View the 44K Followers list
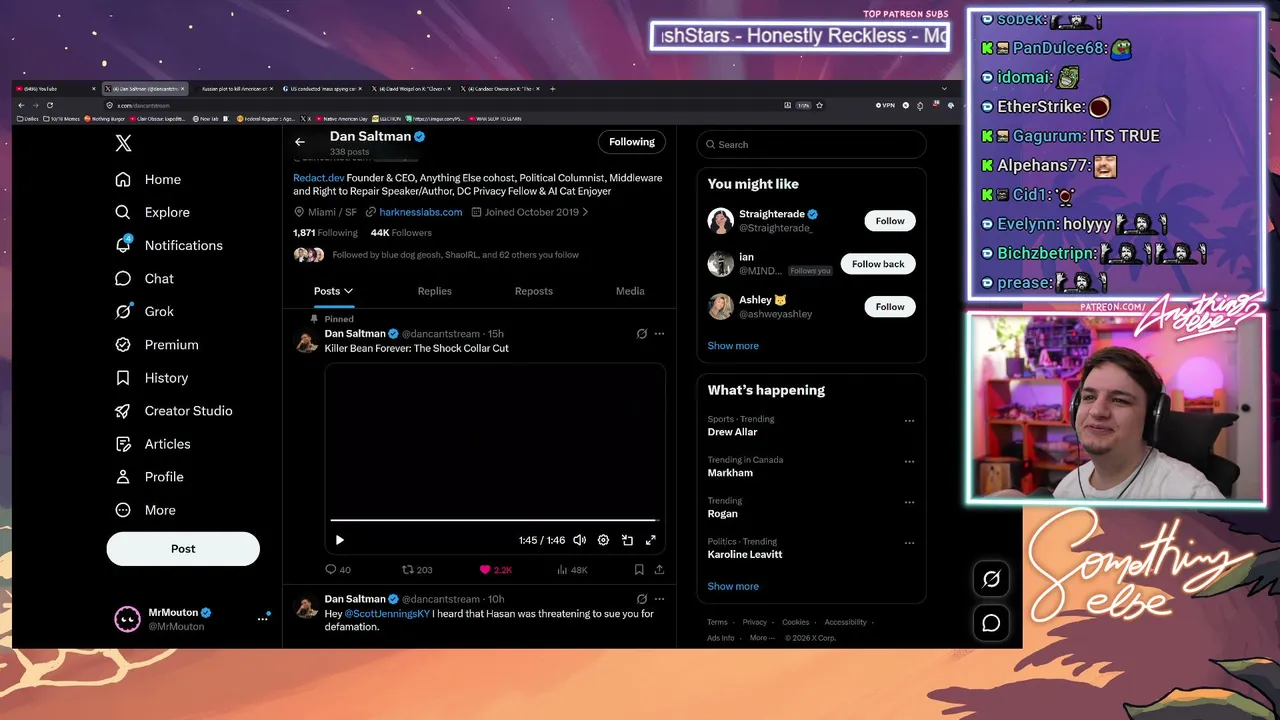The height and width of the screenshot is (720, 1280). coord(401,233)
